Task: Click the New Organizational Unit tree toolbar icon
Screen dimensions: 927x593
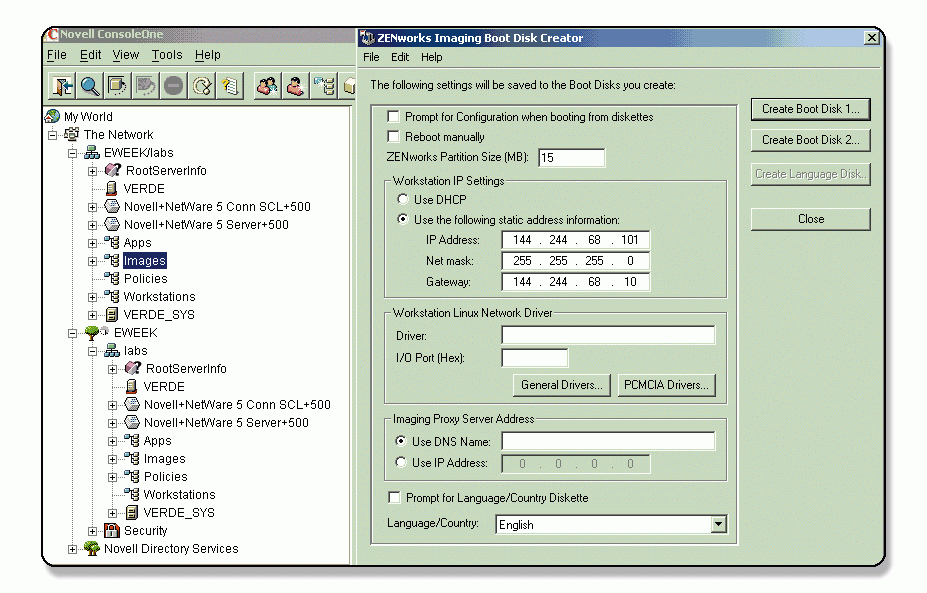Action: [324, 86]
